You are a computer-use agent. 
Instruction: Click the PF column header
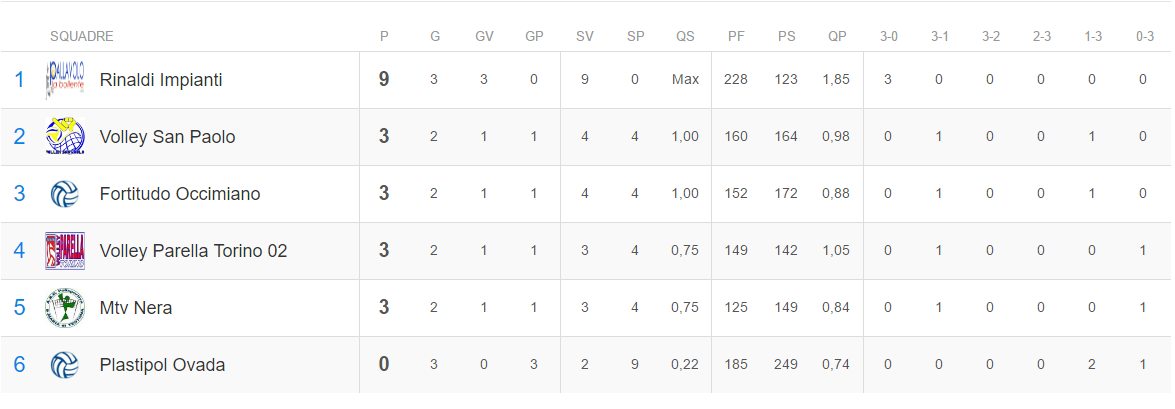point(736,36)
